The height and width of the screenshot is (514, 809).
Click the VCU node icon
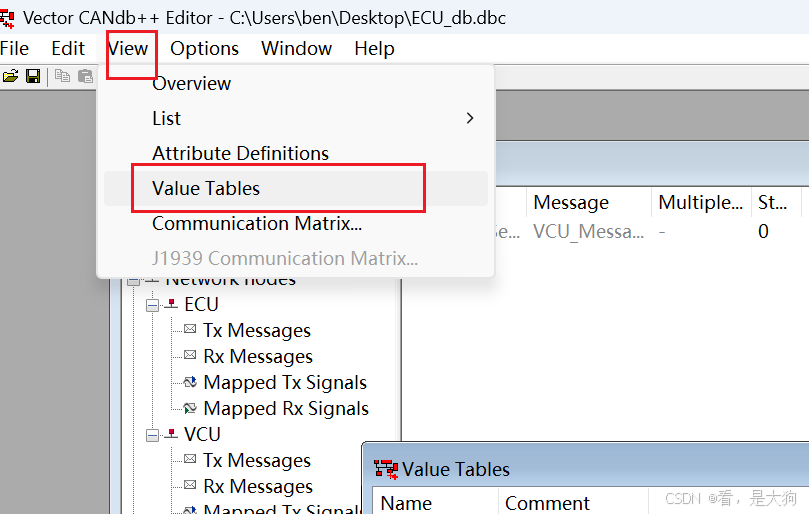(x=171, y=434)
